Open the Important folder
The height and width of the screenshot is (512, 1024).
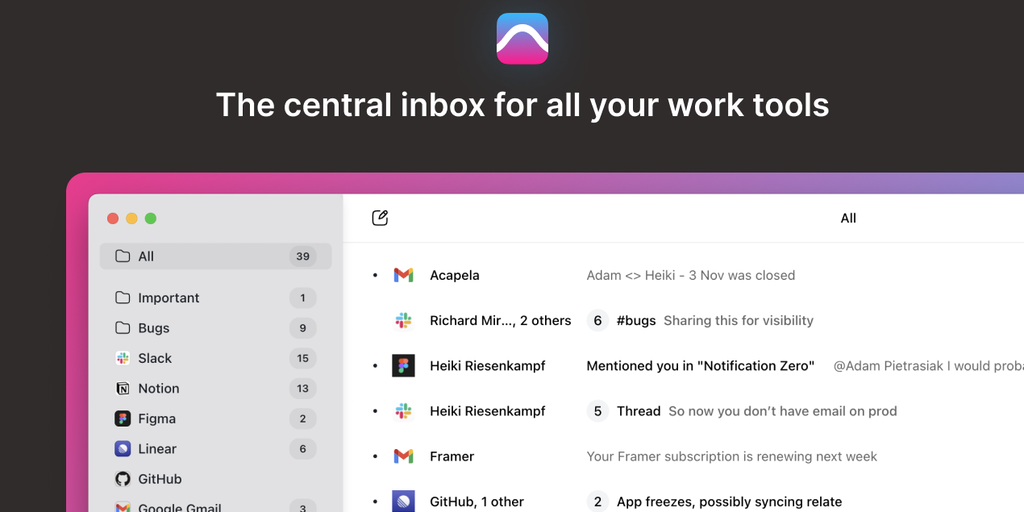click(x=168, y=298)
